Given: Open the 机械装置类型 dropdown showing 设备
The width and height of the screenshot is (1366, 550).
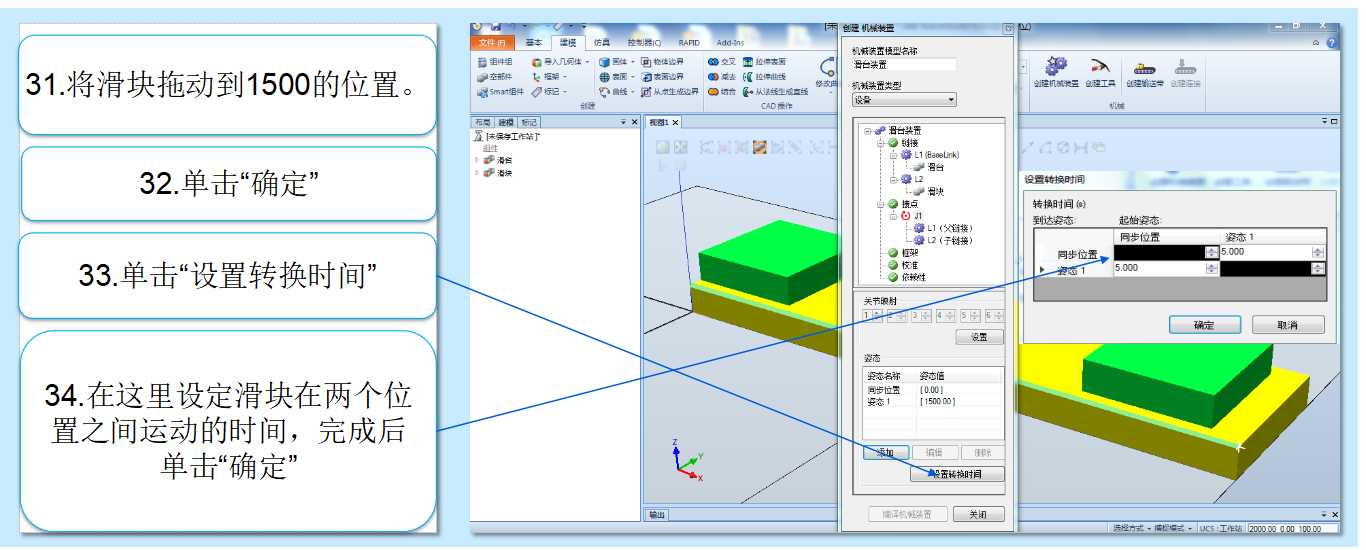Looking at the screenshot, I should [x=904, y=100].
